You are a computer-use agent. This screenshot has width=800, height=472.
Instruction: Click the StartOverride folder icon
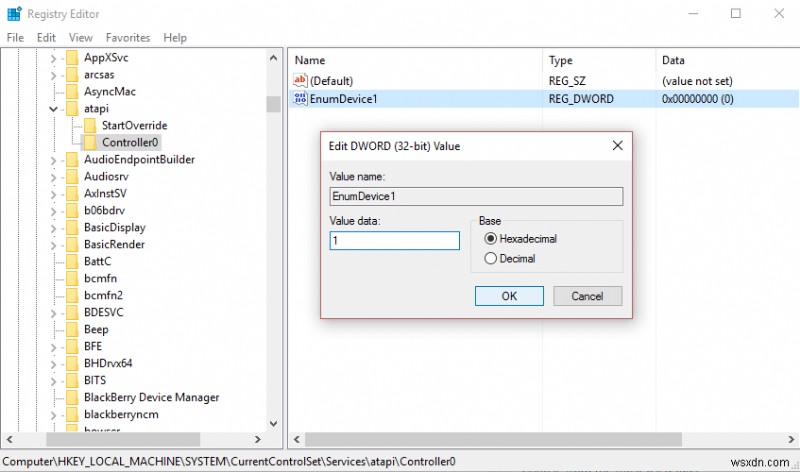pos(90,125)
